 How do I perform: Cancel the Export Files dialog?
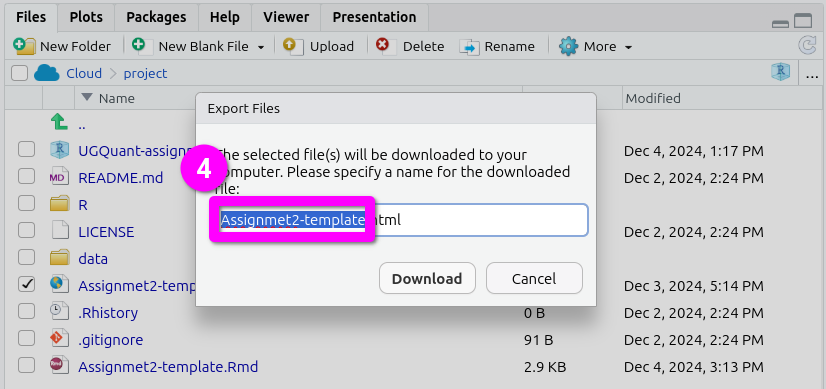click(534, 278)
